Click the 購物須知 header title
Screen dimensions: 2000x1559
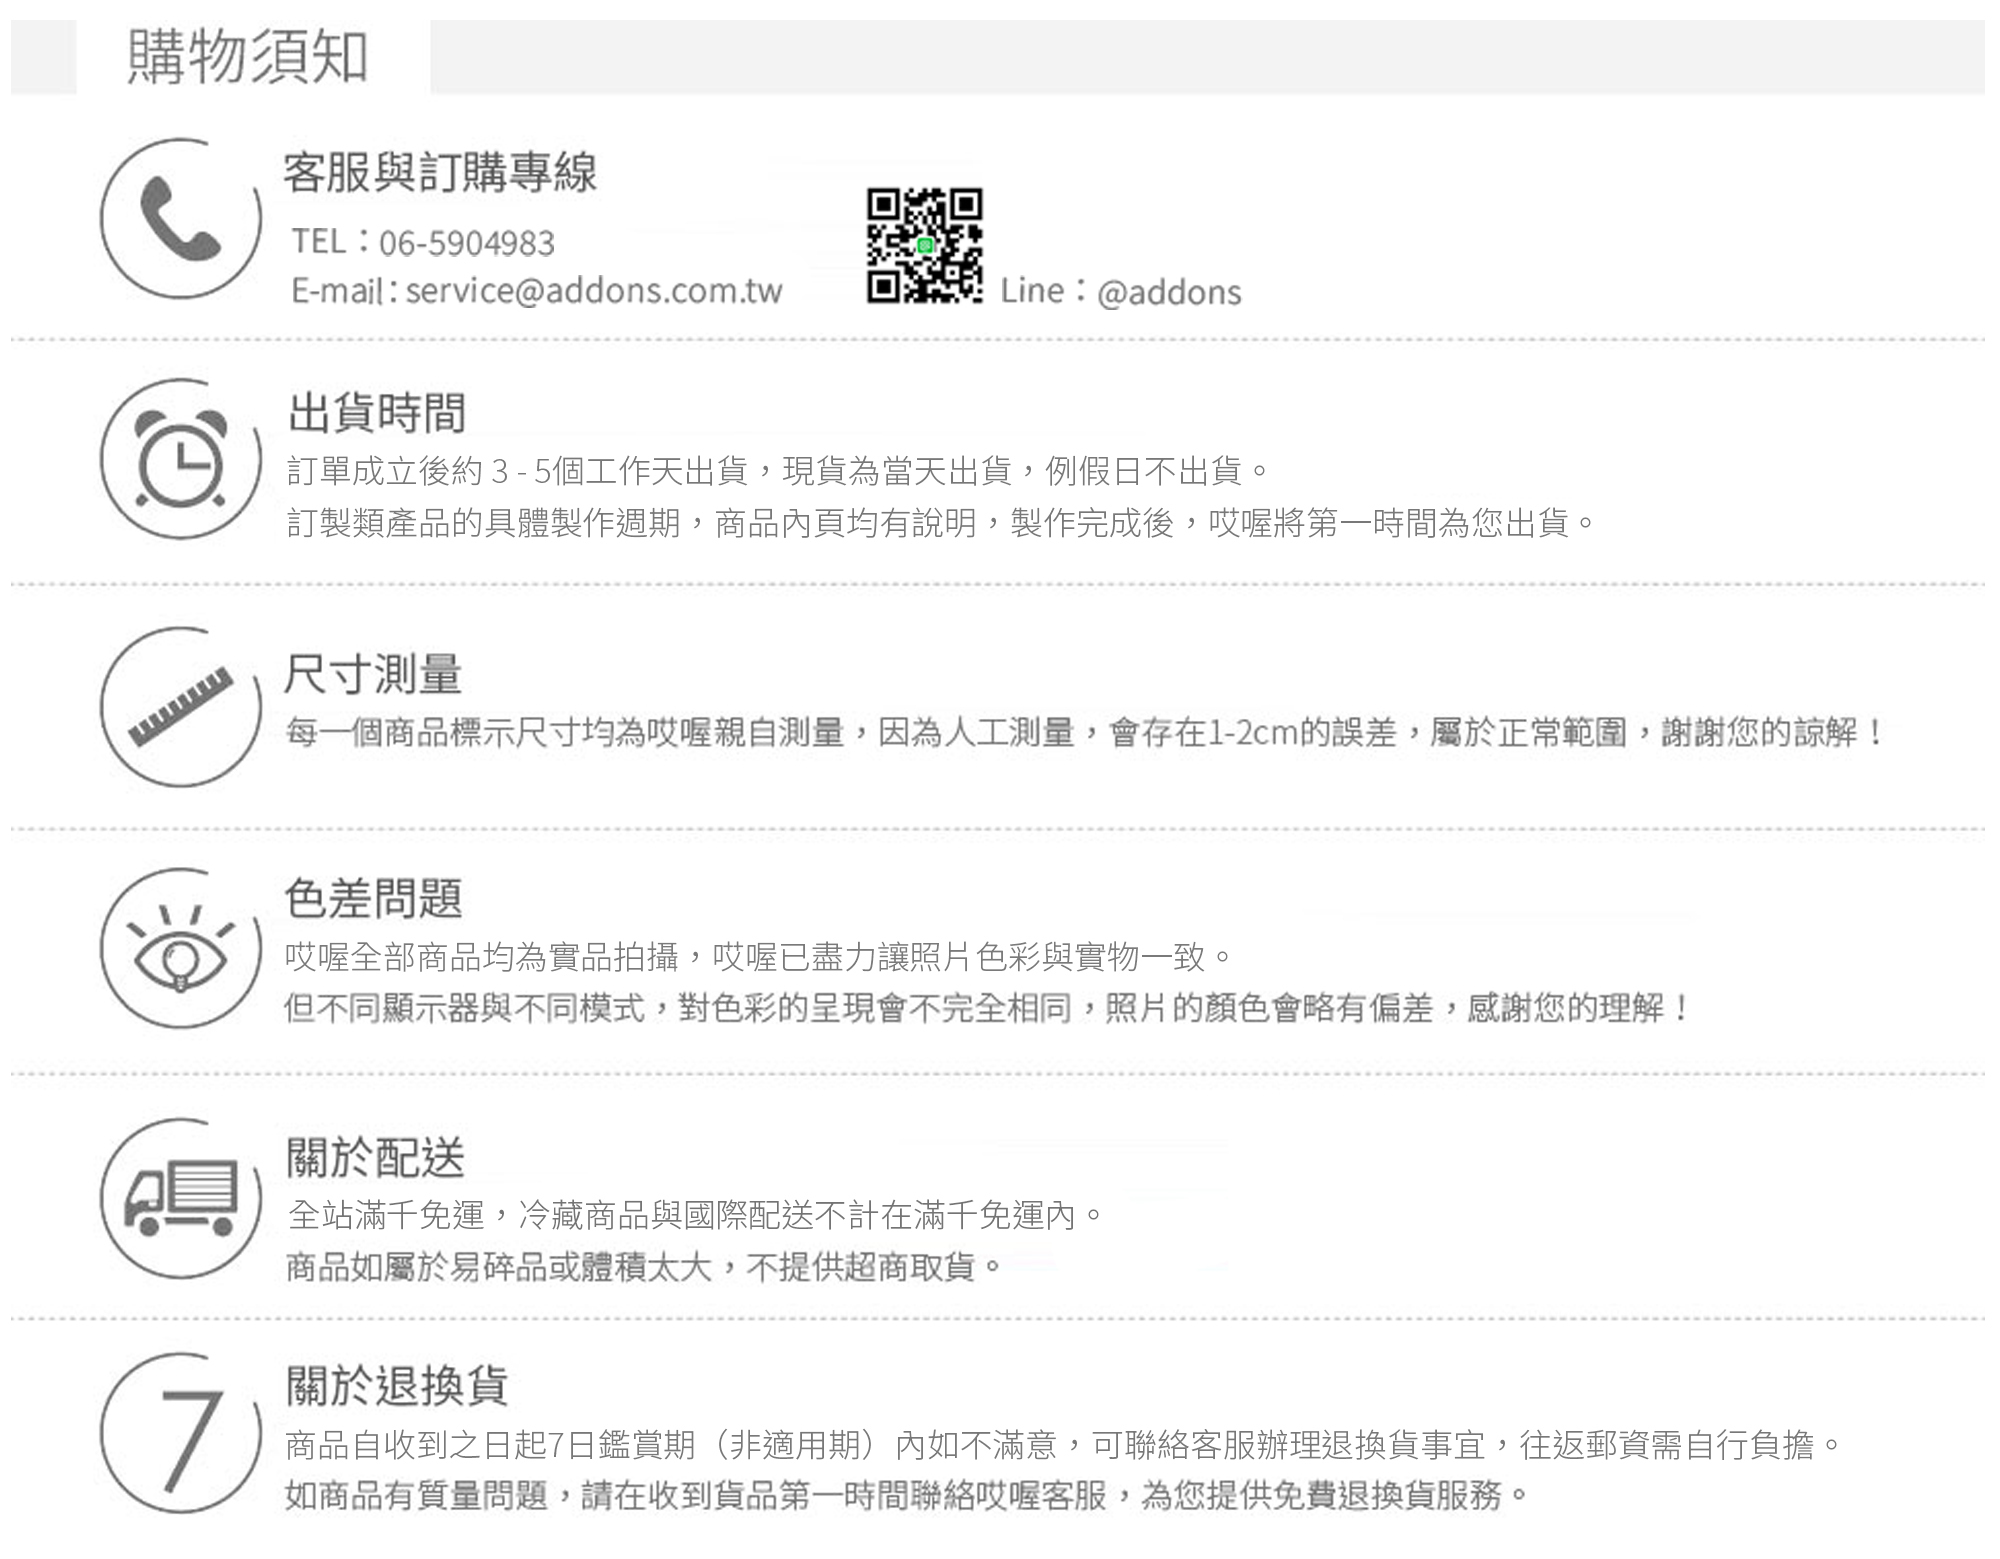tap(249, 57)
